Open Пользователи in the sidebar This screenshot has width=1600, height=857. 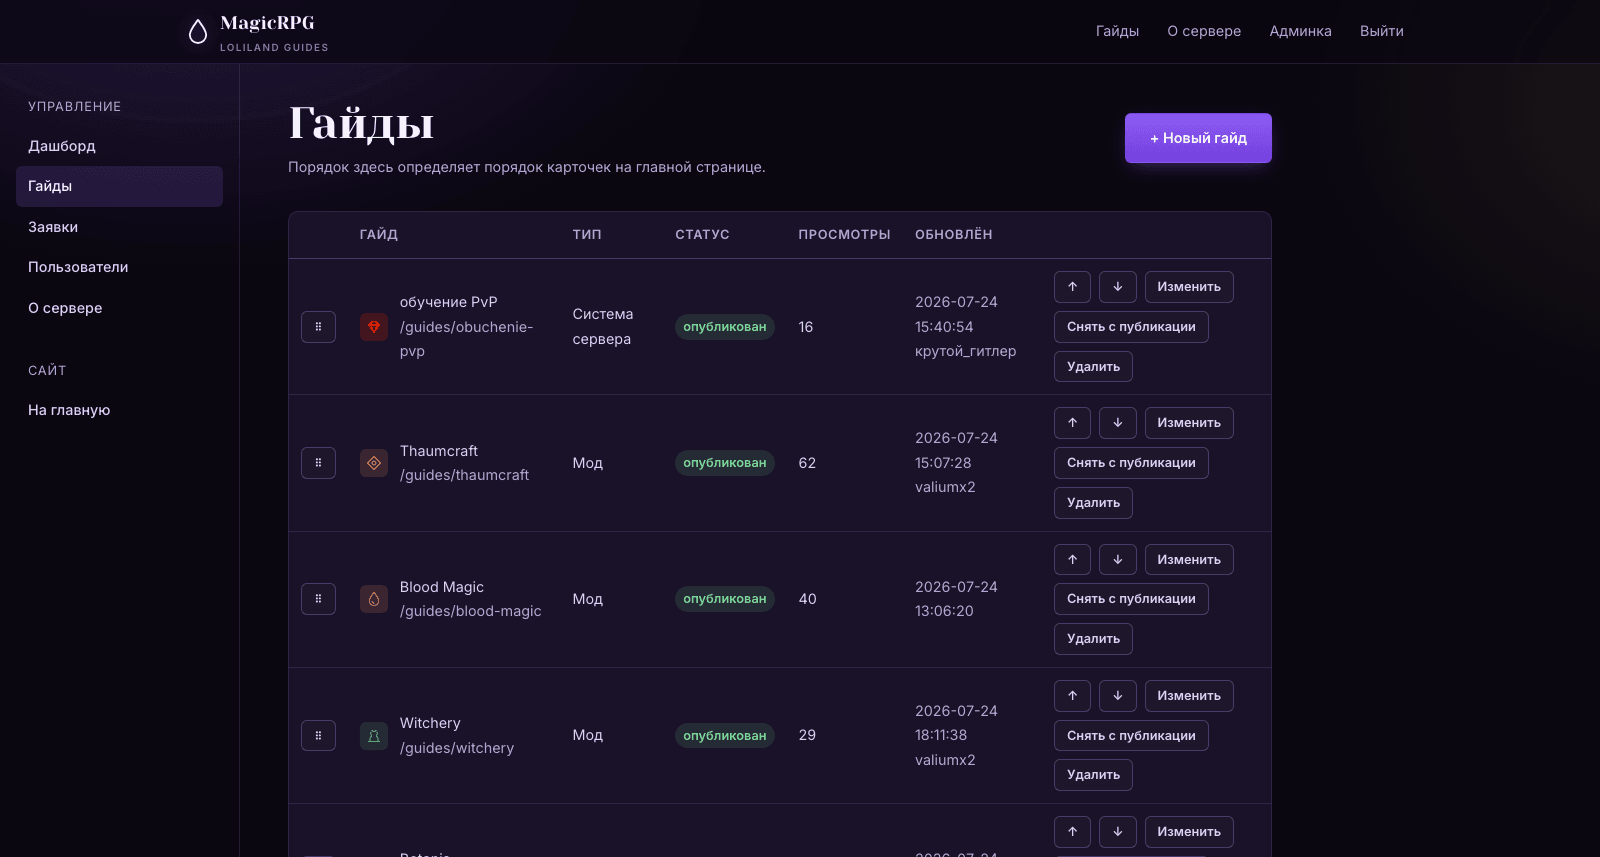tap(119, 267)
